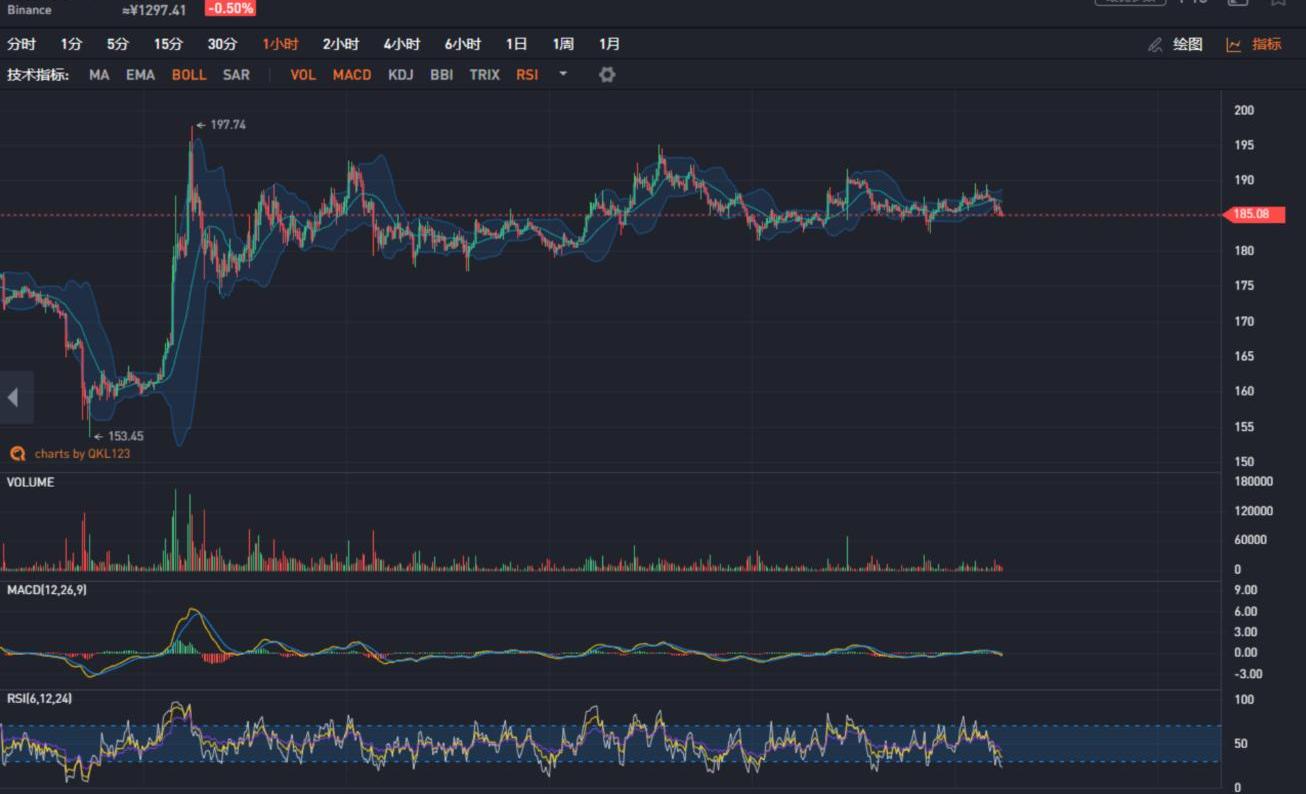Hide the VOL volume indicator
Image resolution: width=1306 pixels, height=794 pixels.
[303, 75]
